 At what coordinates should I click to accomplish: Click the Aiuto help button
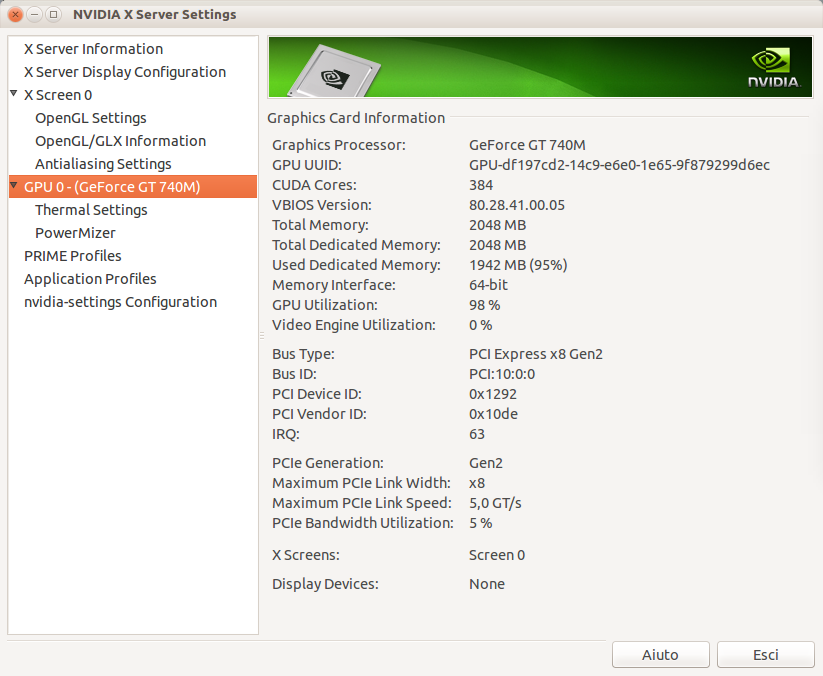click(x=660, y=654)
